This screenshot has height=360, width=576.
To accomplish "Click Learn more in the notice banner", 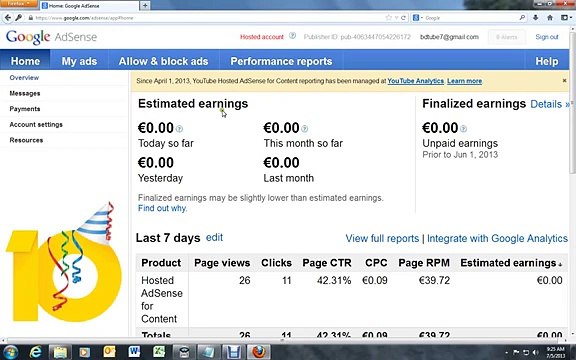I will point(464,81).
